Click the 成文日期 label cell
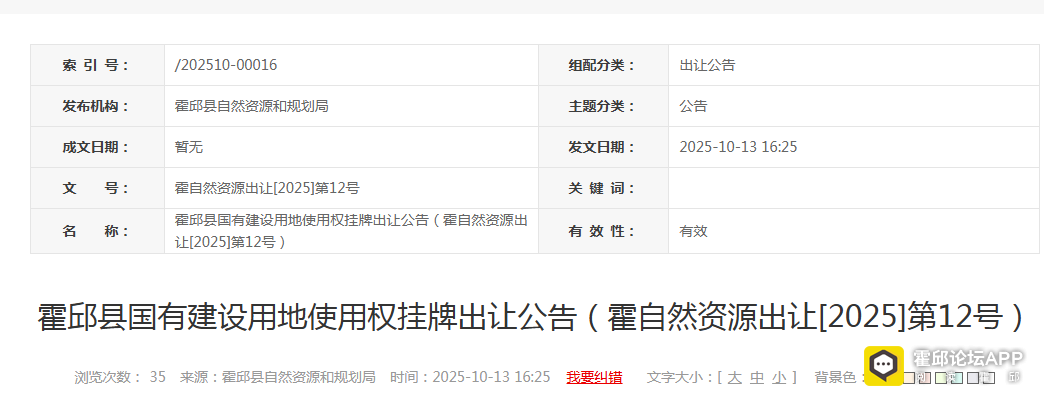1044x401 pixels. point(97,147)
